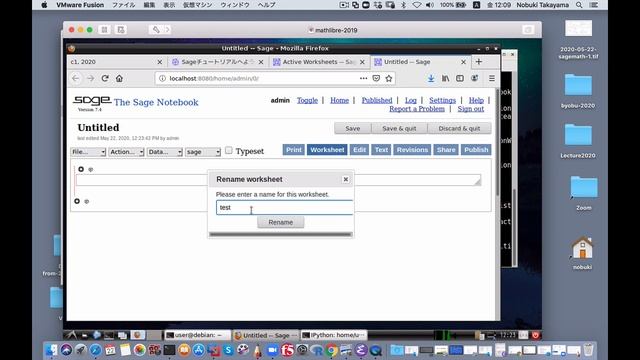The width and height of the screenshot is (640, 360).
Task: Toggle the Firefox sidebar icon
Action: [x=460, y=78]
